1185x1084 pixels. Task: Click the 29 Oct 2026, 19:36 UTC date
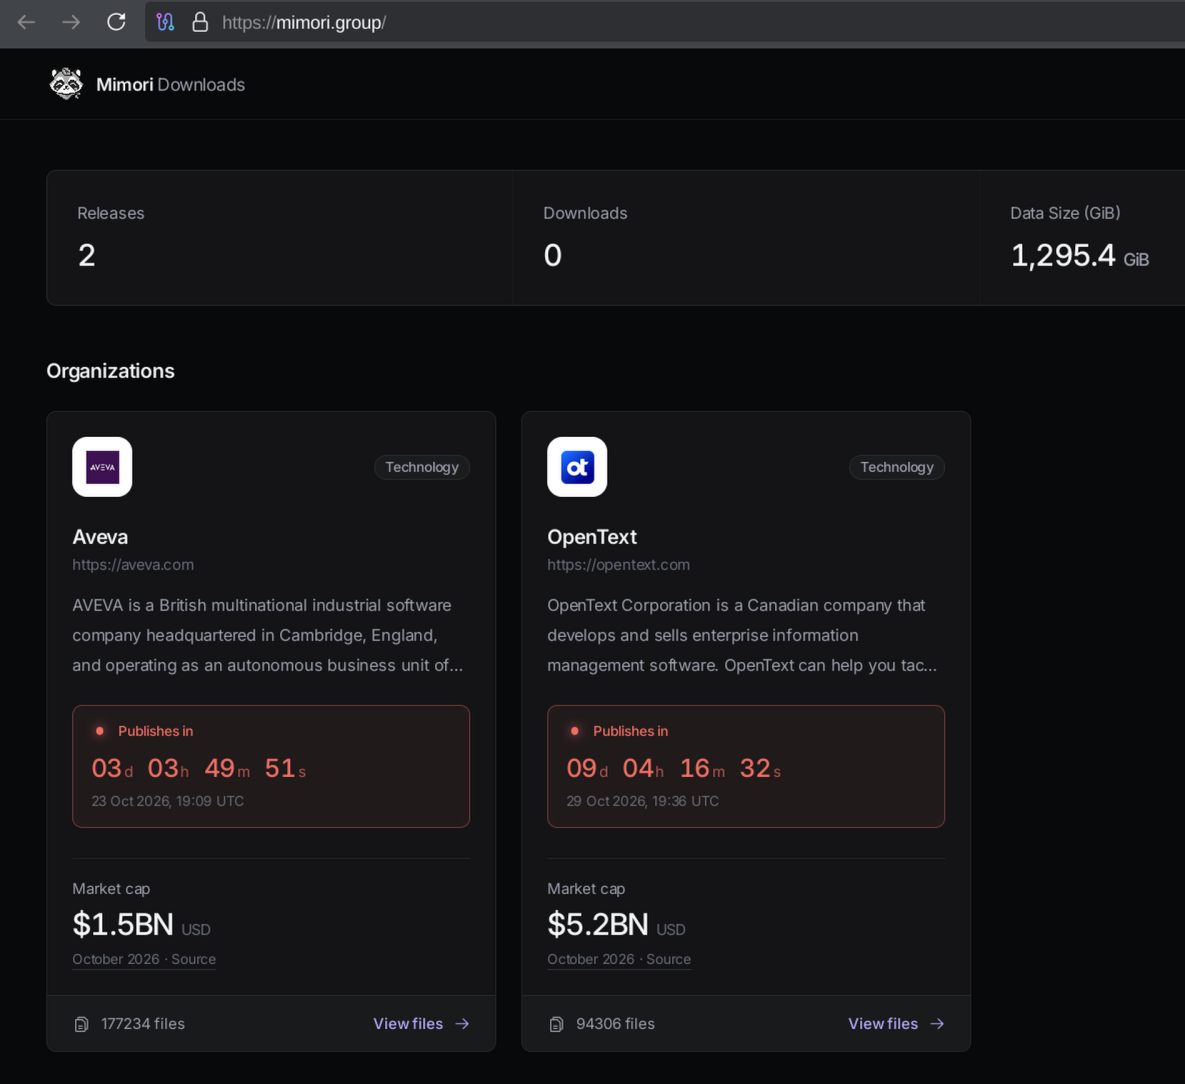pos(642,801)
